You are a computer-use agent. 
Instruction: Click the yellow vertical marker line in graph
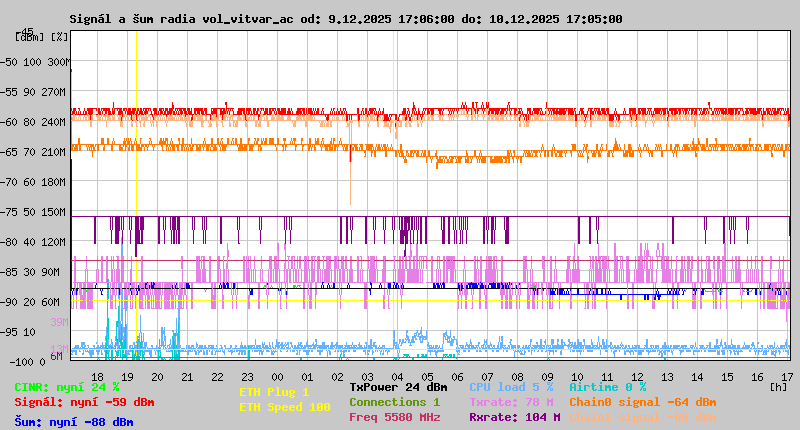[x=136, y=200]
